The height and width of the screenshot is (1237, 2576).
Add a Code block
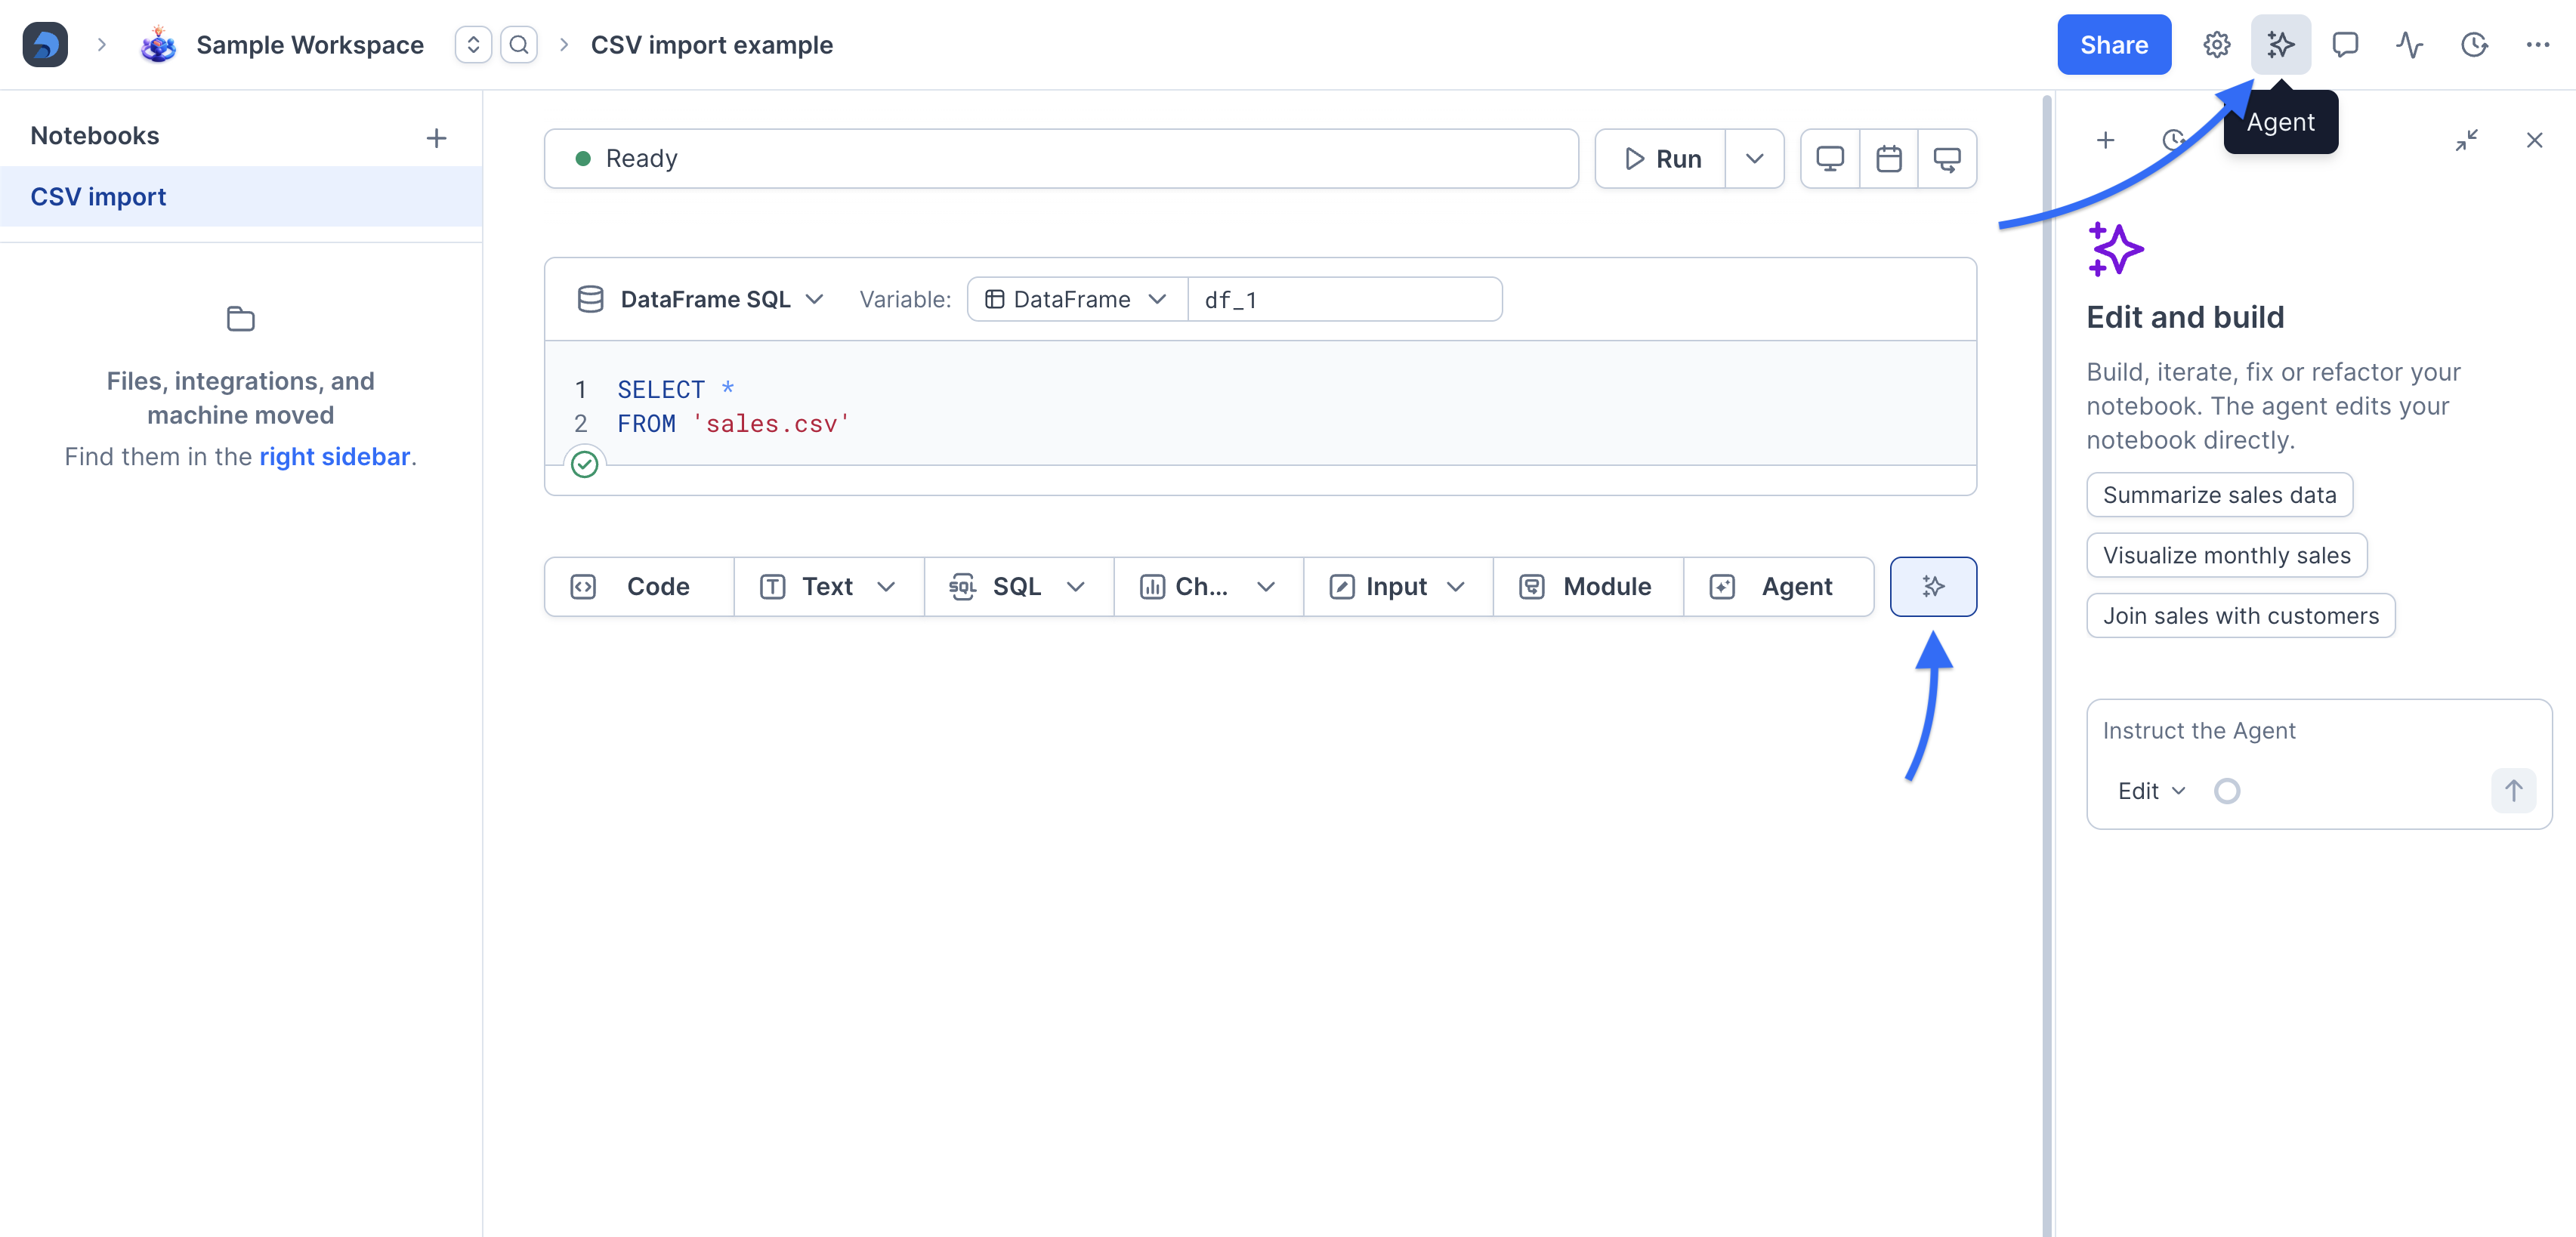639,587
